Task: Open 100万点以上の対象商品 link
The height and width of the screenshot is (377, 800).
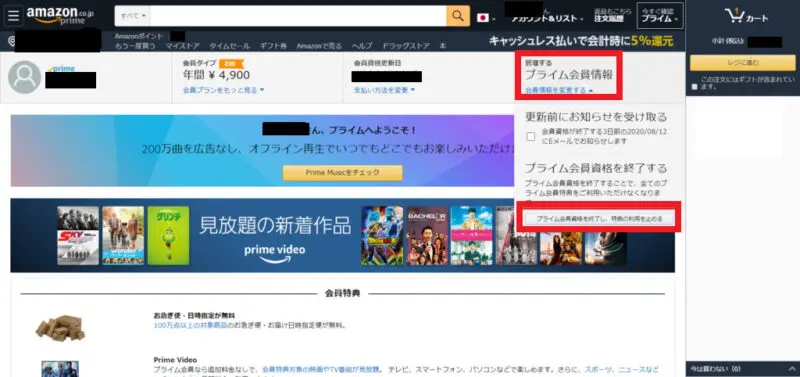Action: 190,325
